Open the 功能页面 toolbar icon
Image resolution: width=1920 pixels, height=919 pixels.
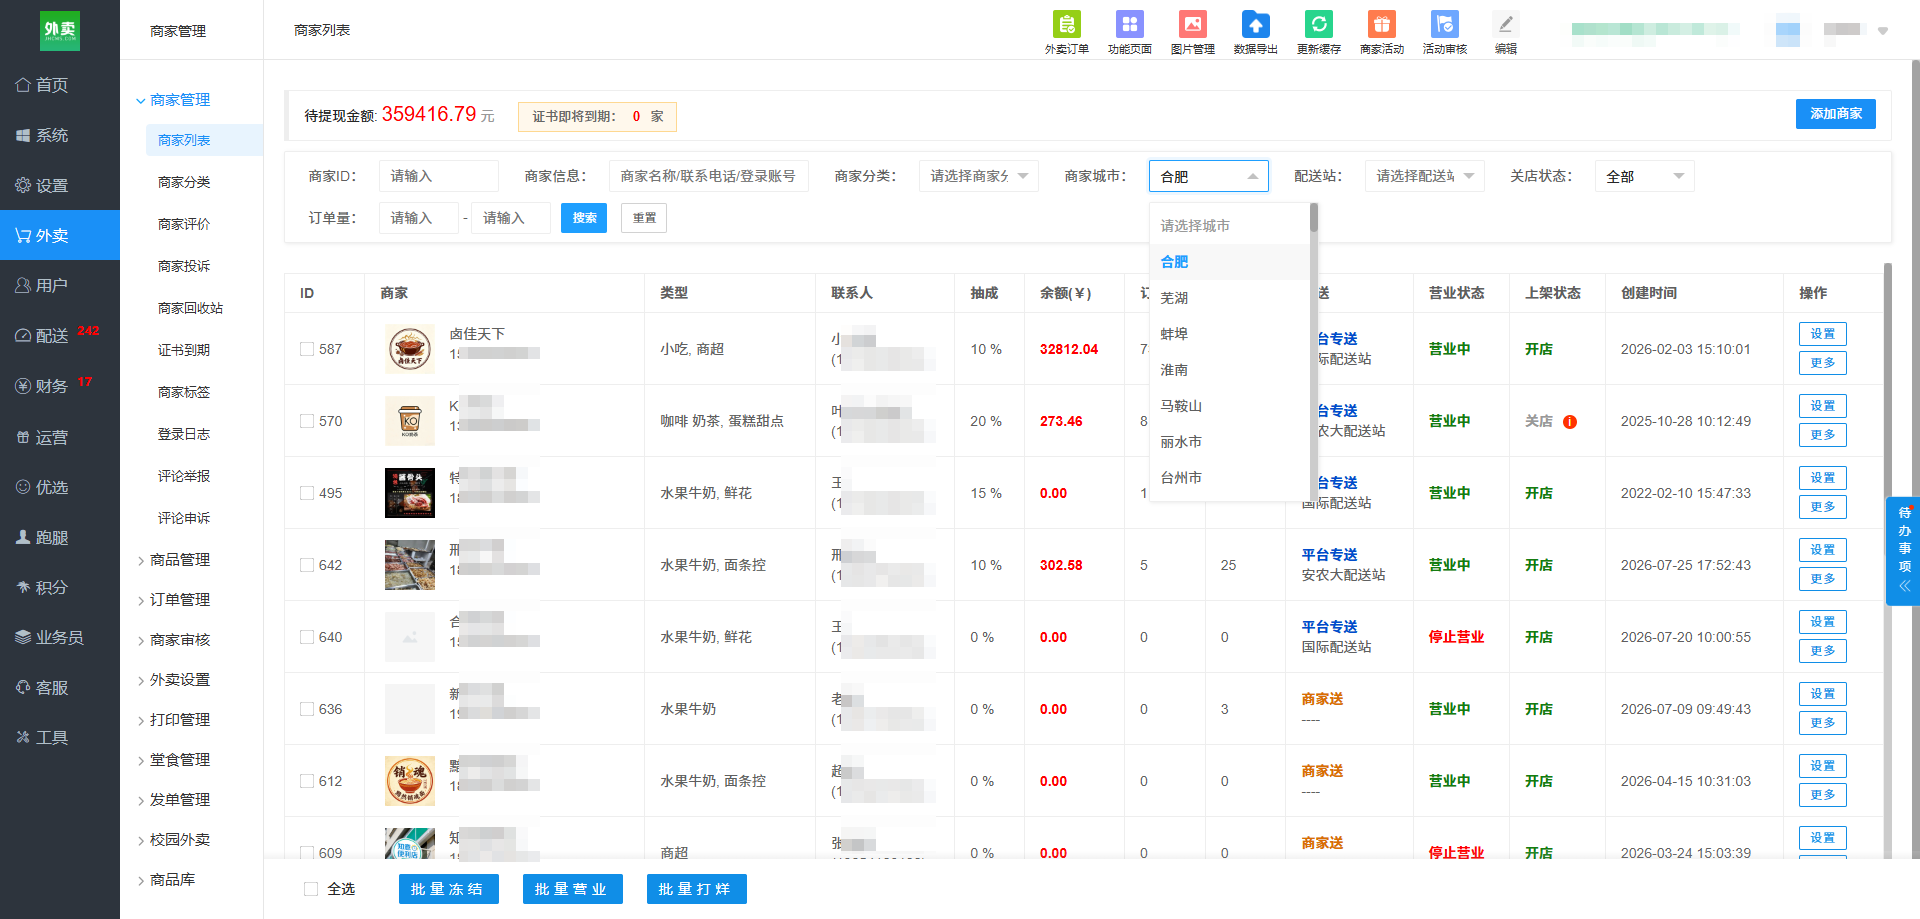1129,32
